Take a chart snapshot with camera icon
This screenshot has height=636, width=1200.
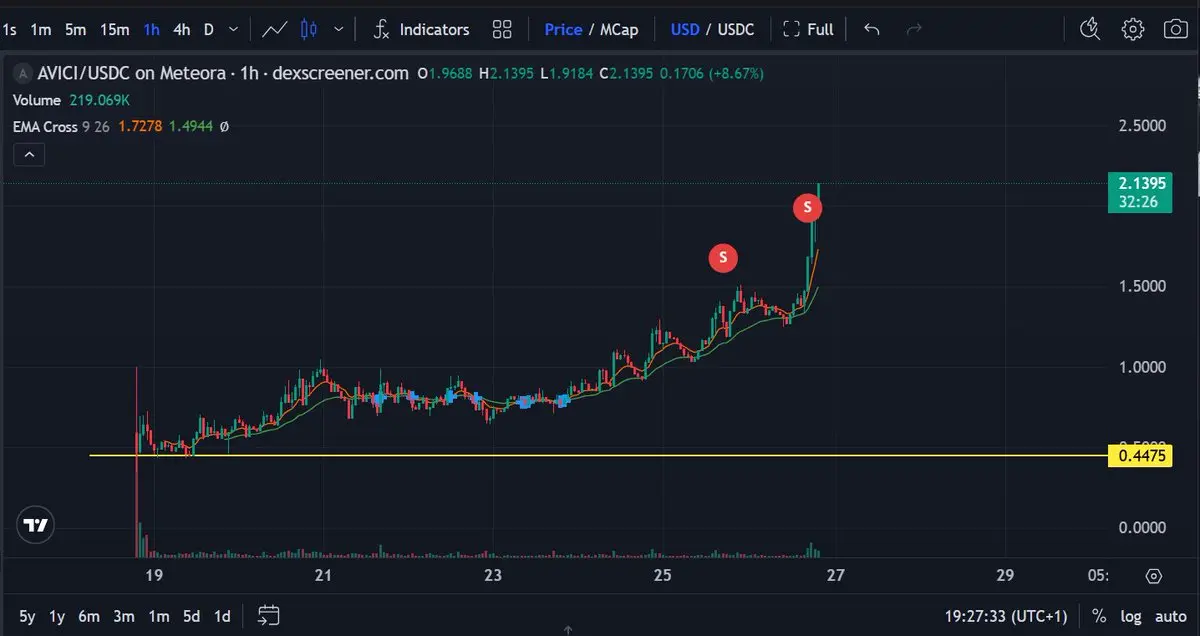pyautogui.click(x=1176, y=30)
